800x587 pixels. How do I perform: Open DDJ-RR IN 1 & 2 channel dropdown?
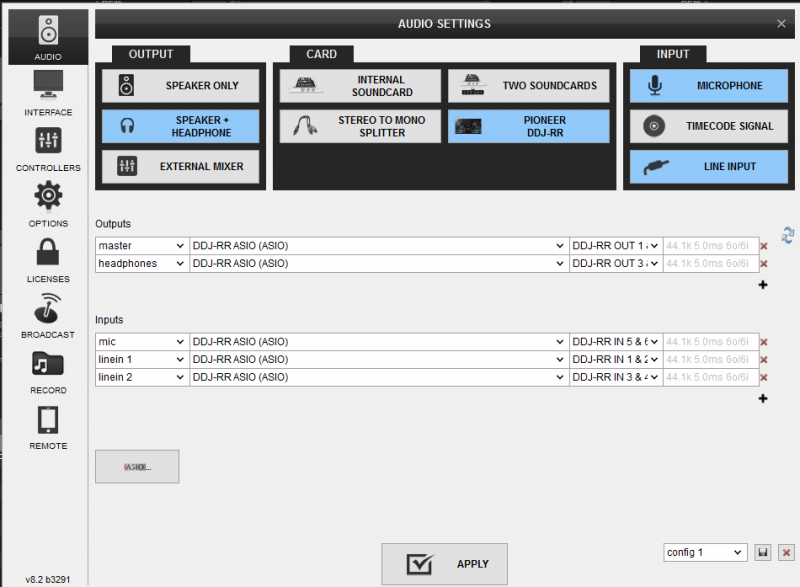point(616,360)
